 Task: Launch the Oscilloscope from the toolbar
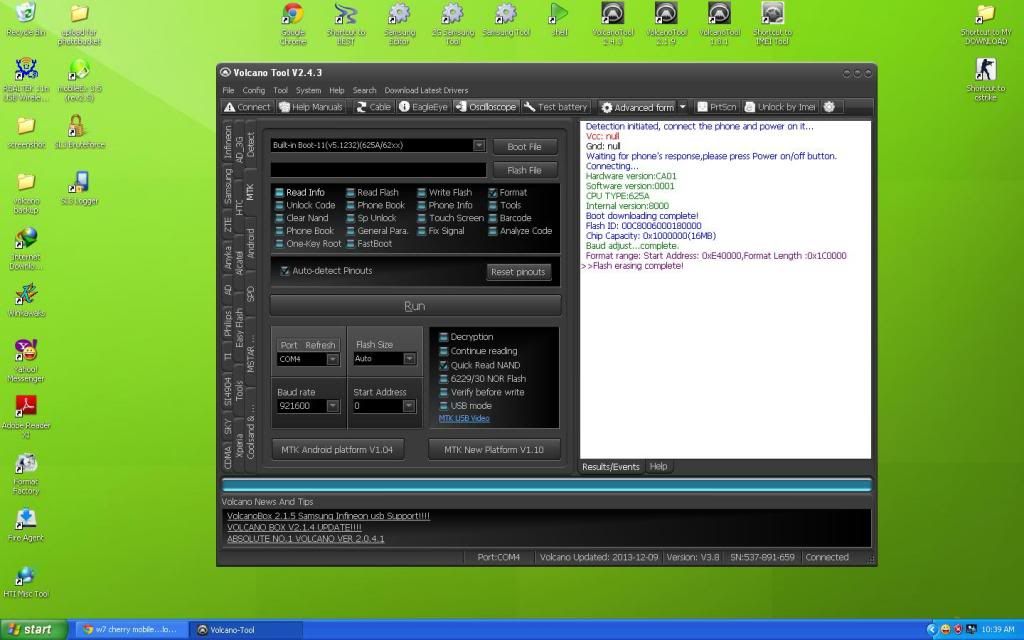pyautogui.click(x=486, y=107)
